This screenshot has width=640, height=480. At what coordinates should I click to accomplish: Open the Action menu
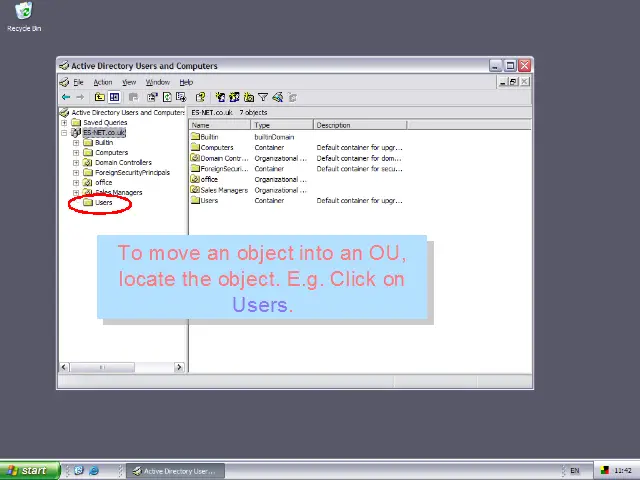(x=102, y=82)
